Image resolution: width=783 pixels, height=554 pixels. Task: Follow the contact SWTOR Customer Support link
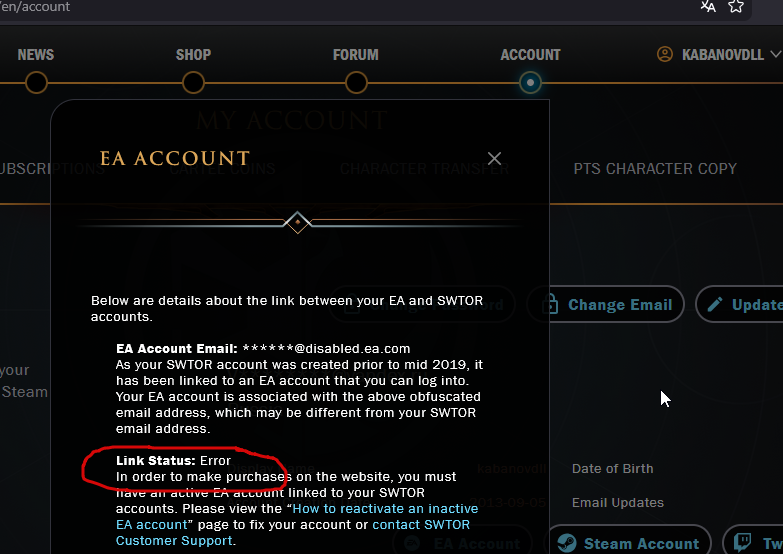293,533
